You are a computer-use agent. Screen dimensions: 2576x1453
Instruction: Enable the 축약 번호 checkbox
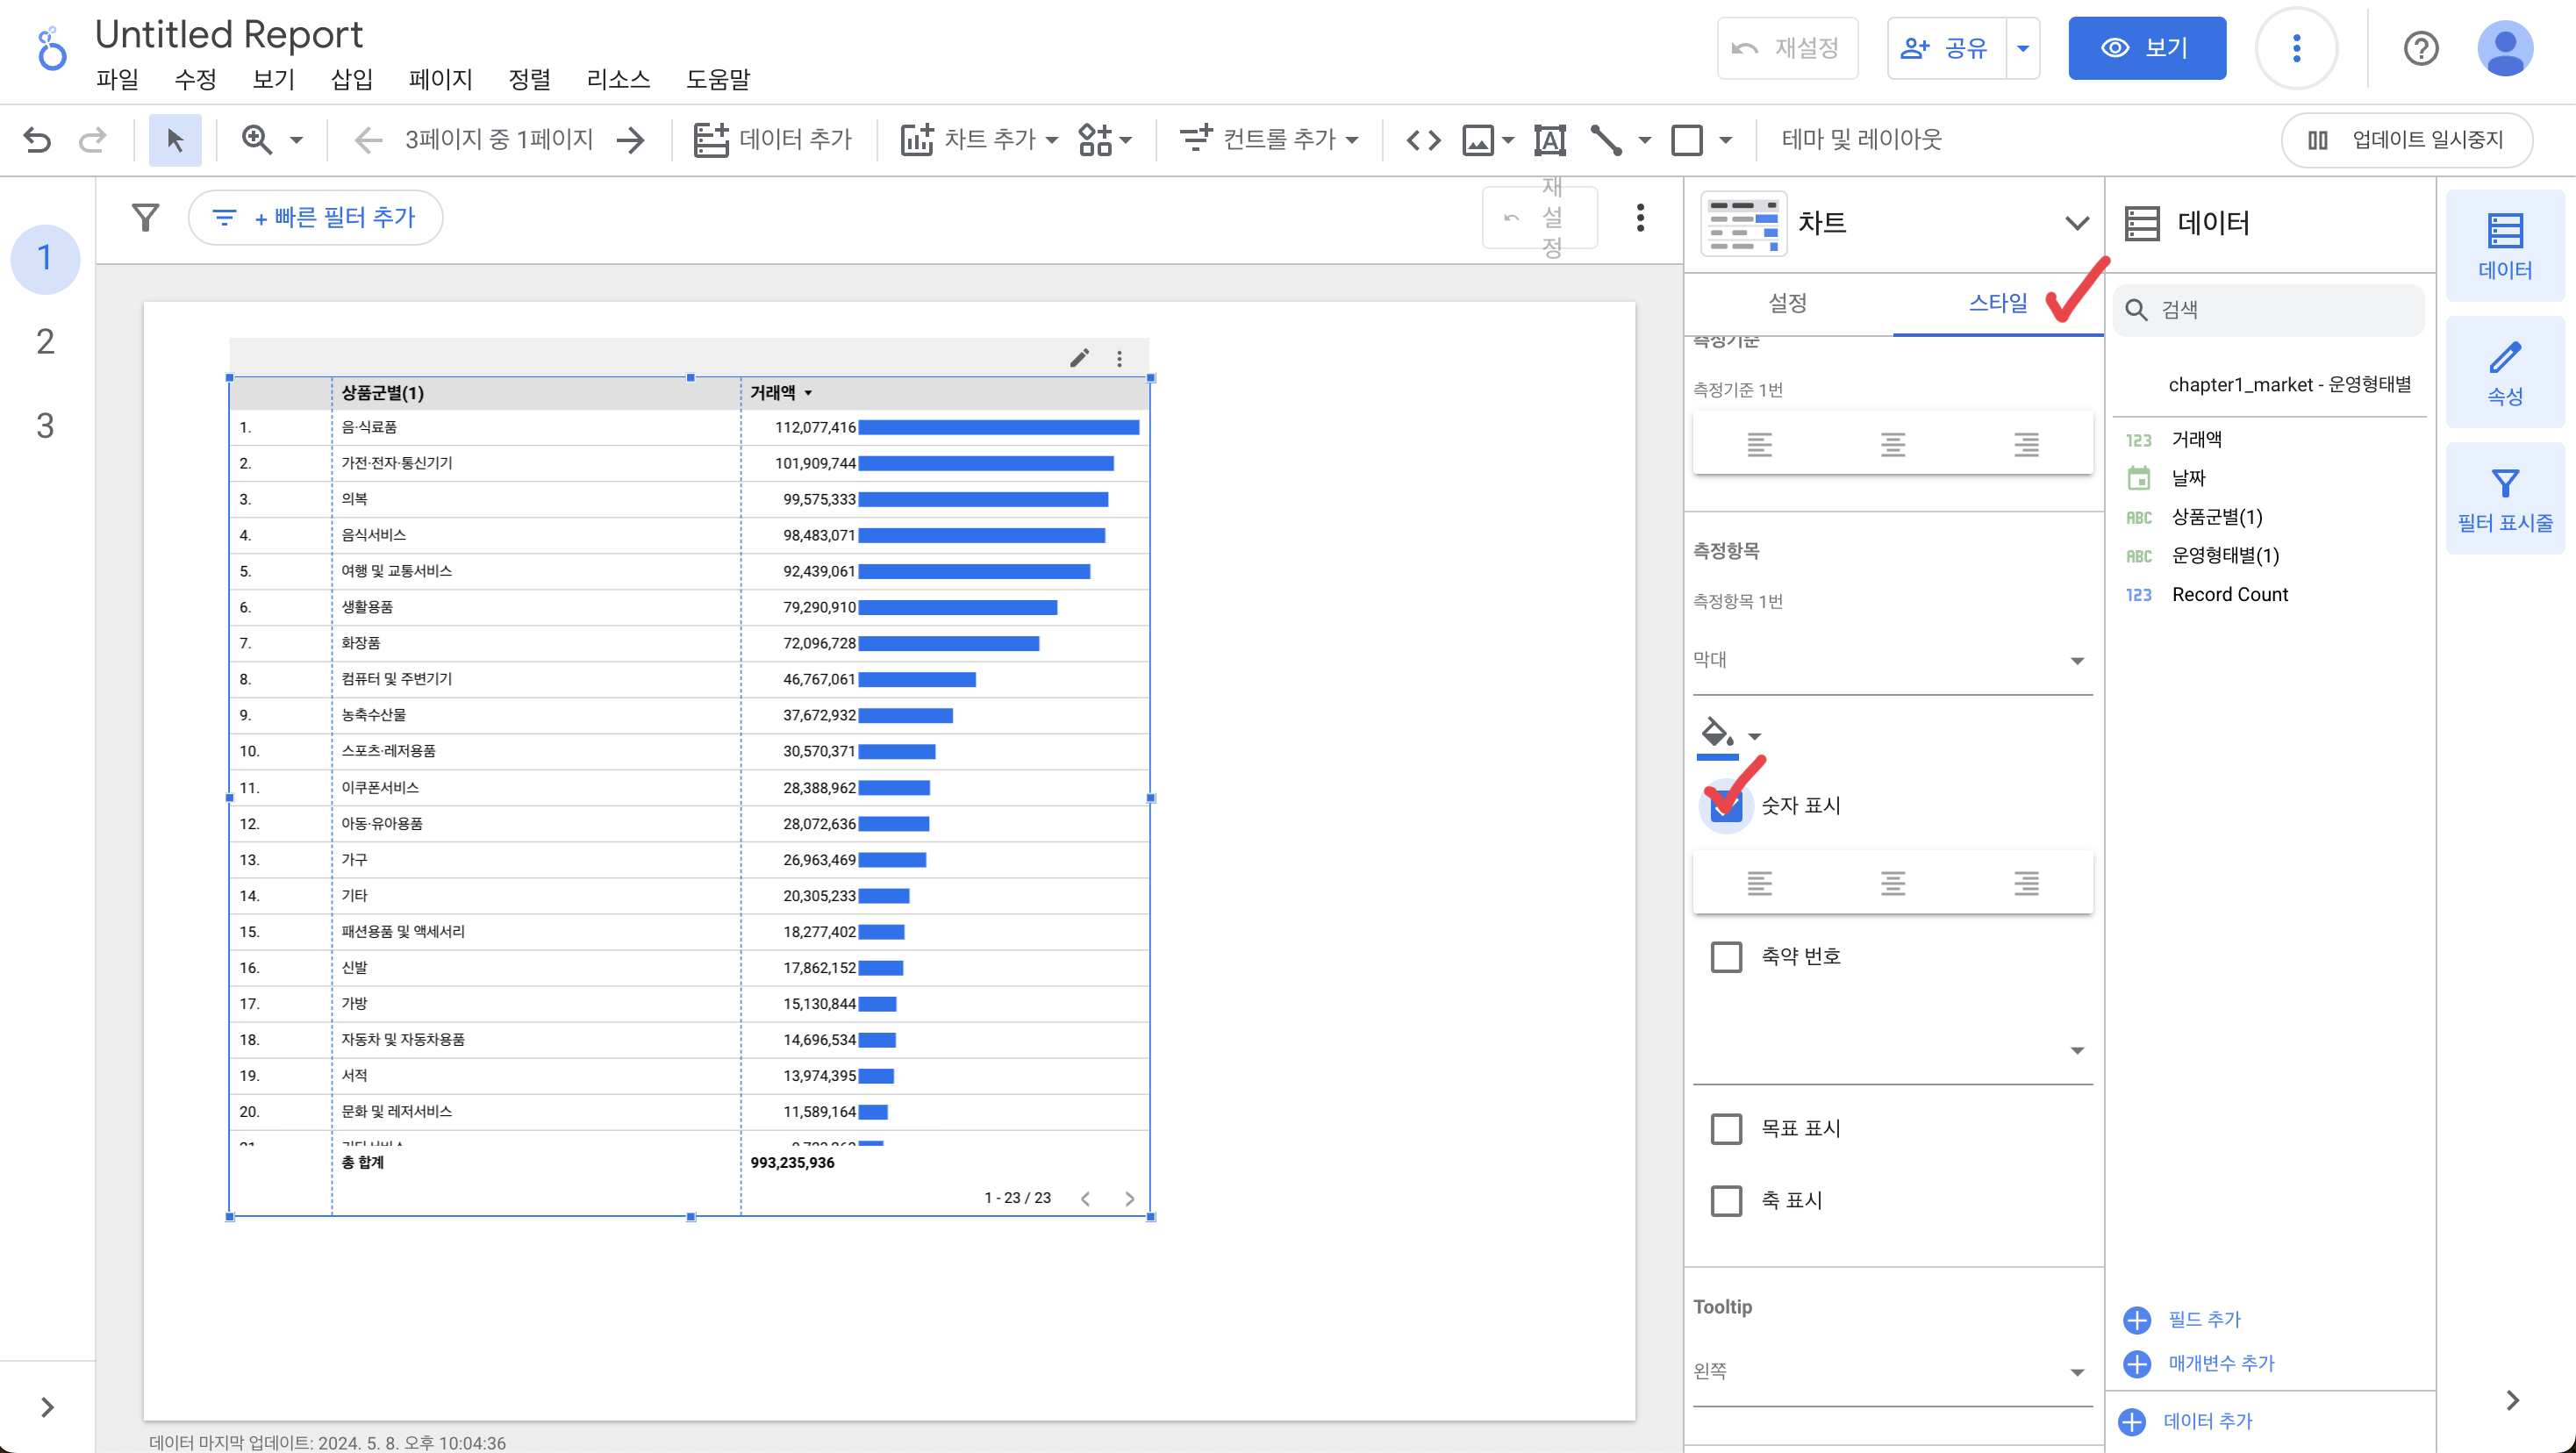point(1726,957)
